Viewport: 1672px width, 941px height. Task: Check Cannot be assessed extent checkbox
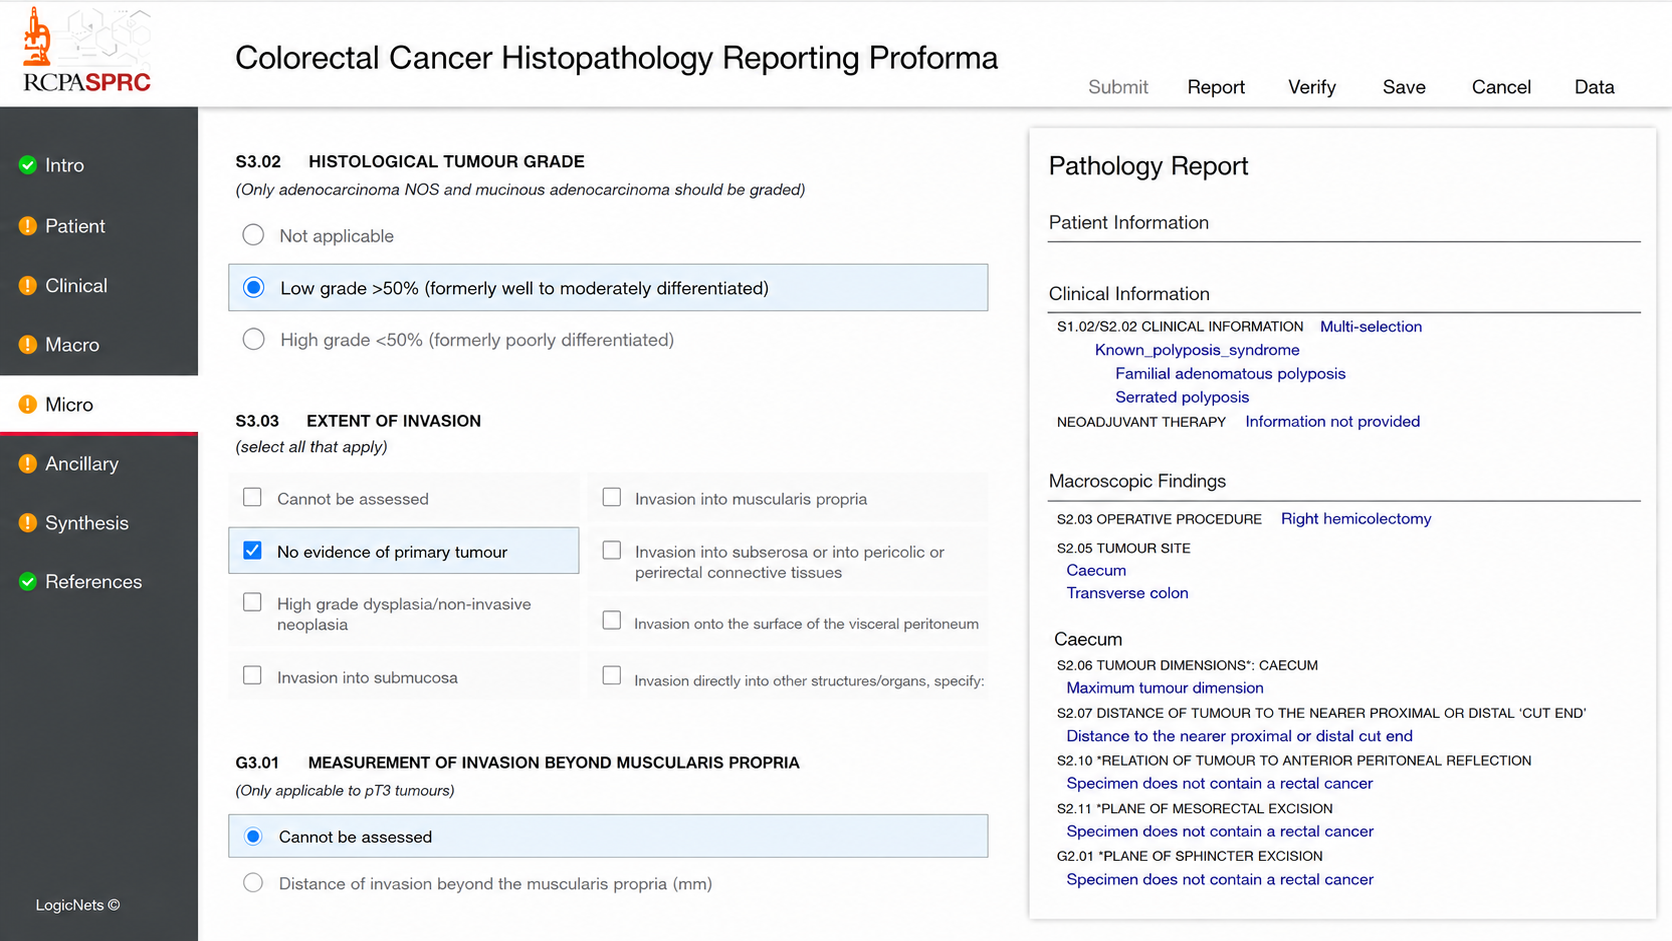point(252,497)
